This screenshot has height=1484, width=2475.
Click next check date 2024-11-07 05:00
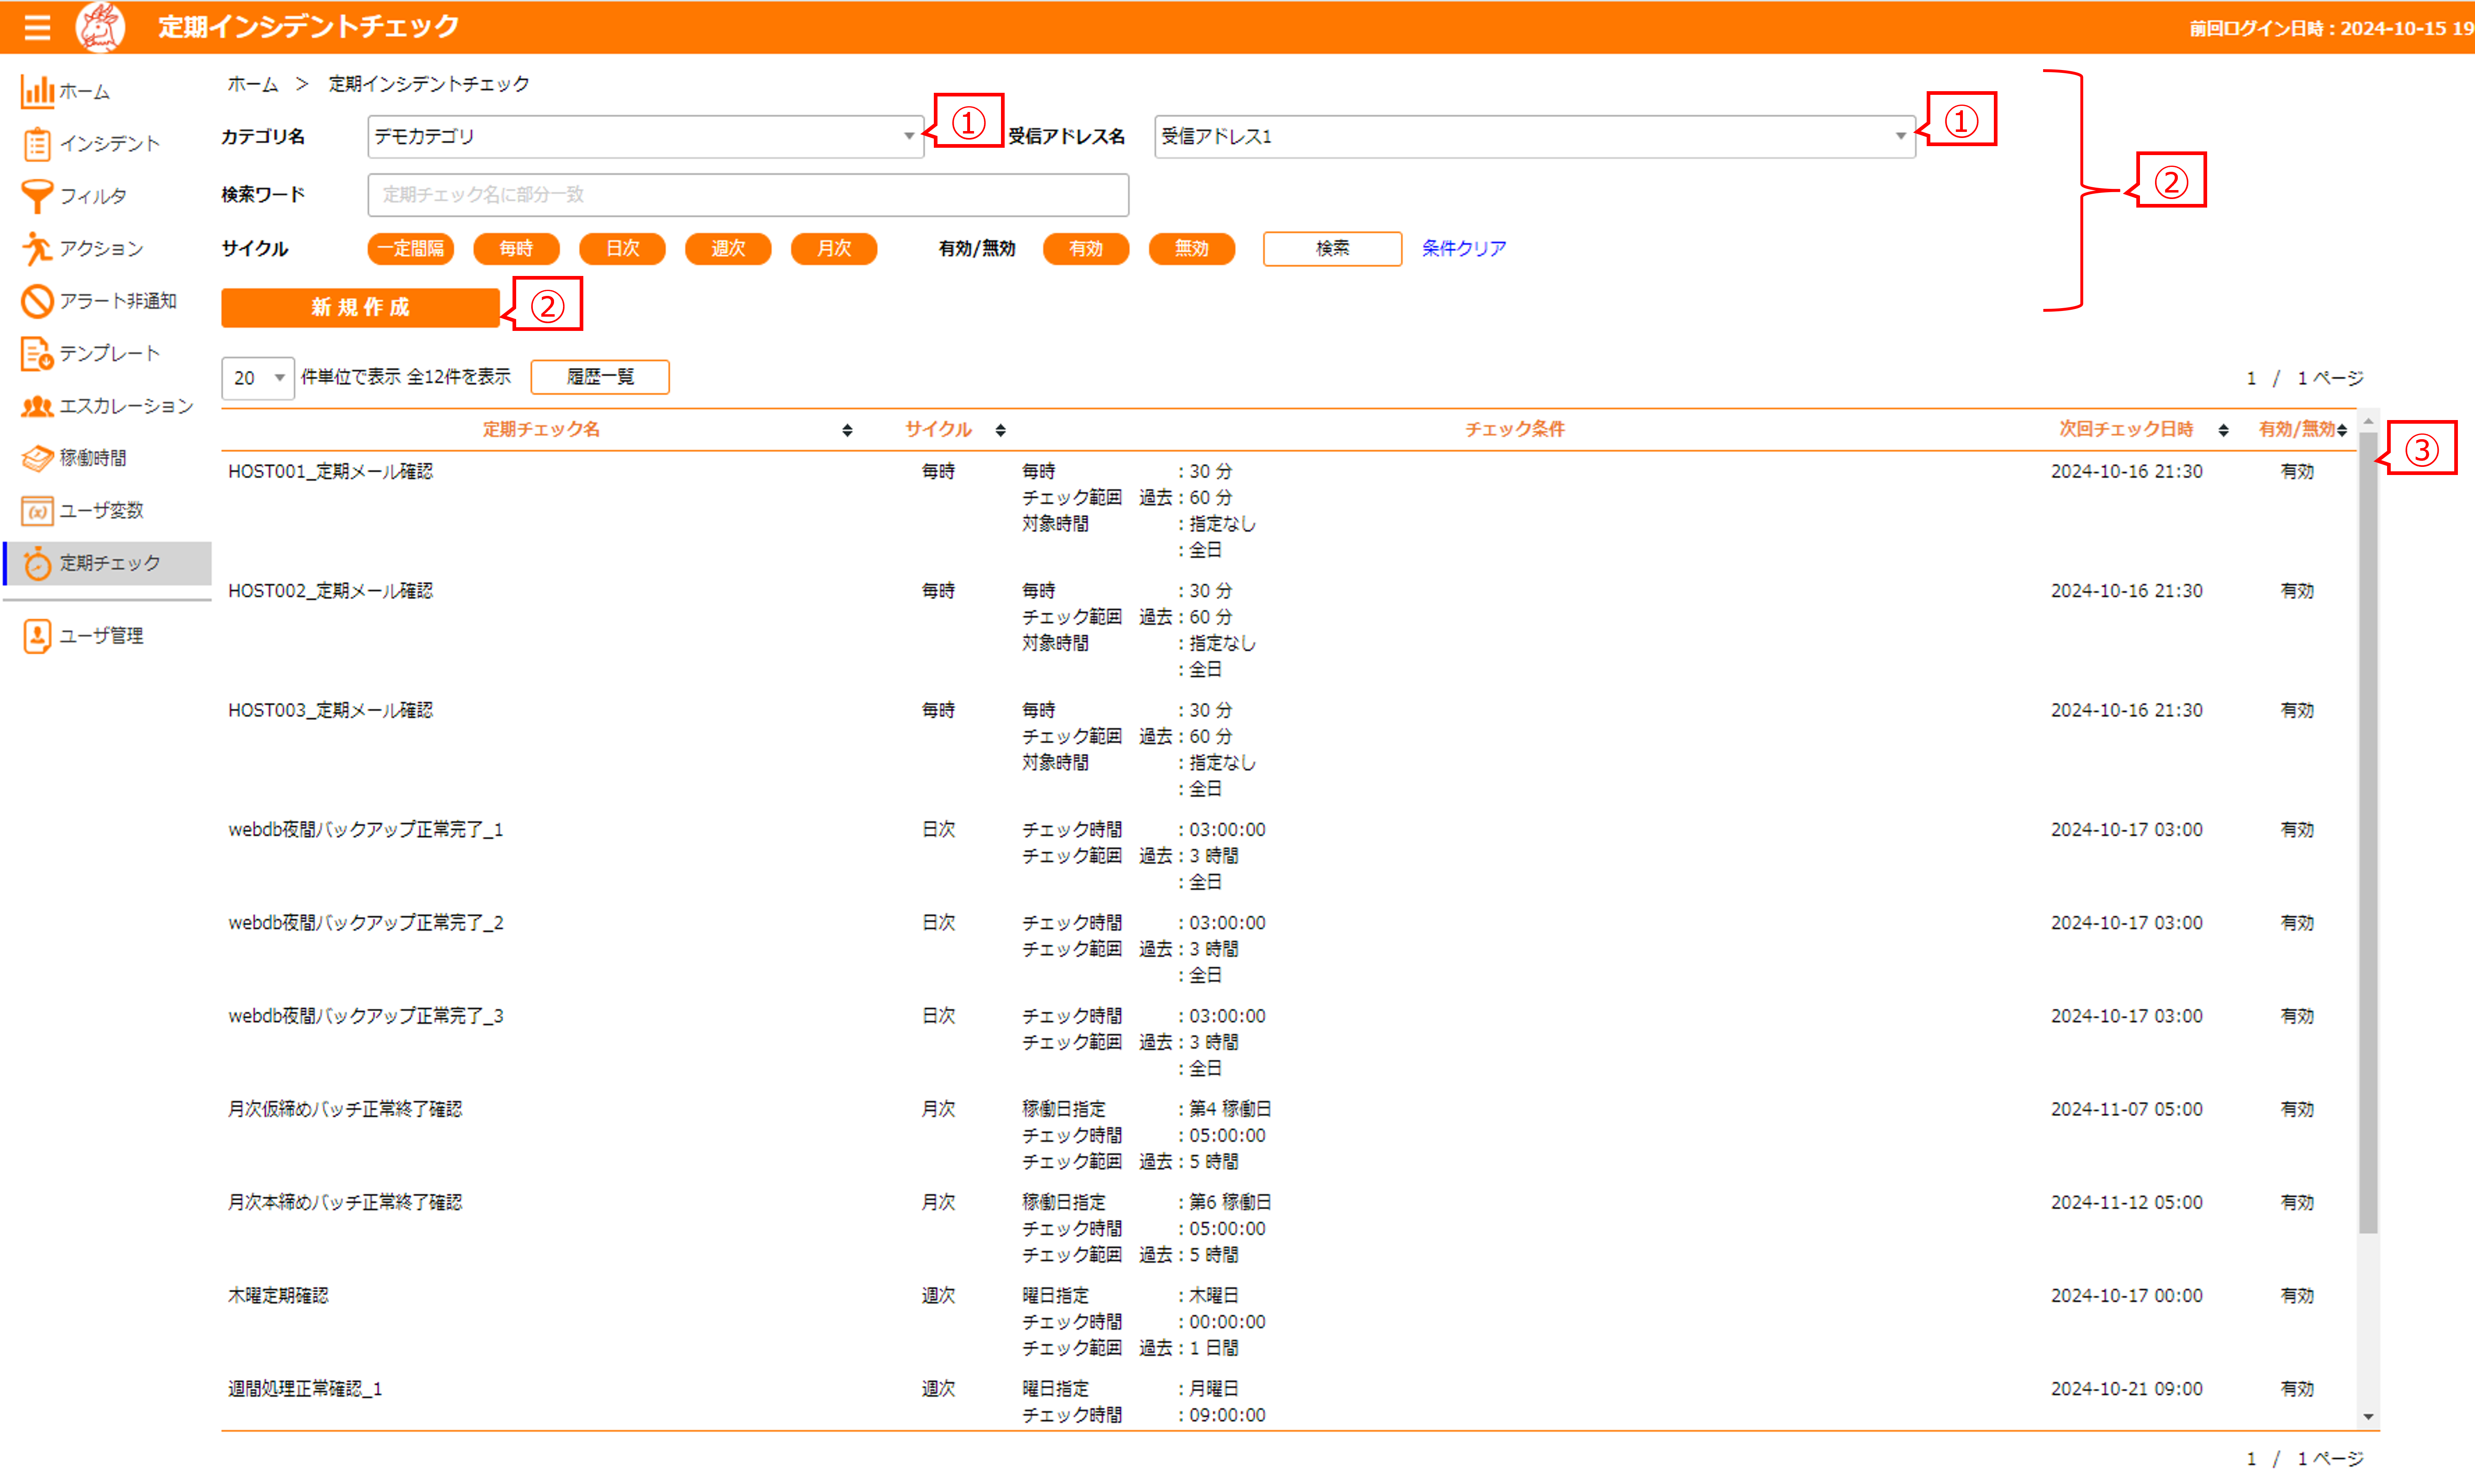[x=2126, y=1110]
